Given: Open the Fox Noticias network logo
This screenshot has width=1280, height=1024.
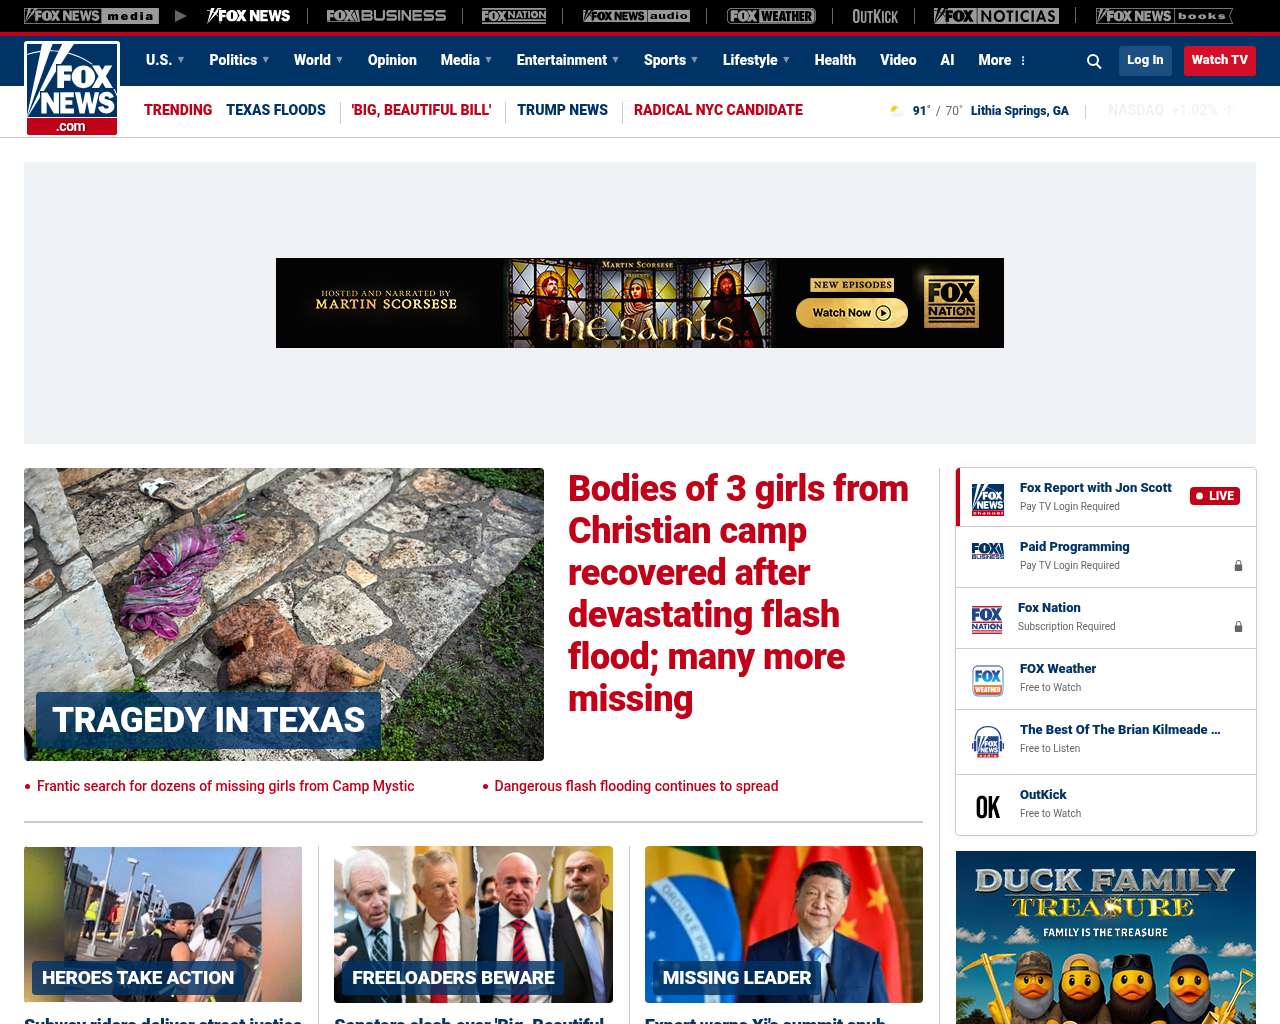Looking at the screenshot, I should pos(996,16).
